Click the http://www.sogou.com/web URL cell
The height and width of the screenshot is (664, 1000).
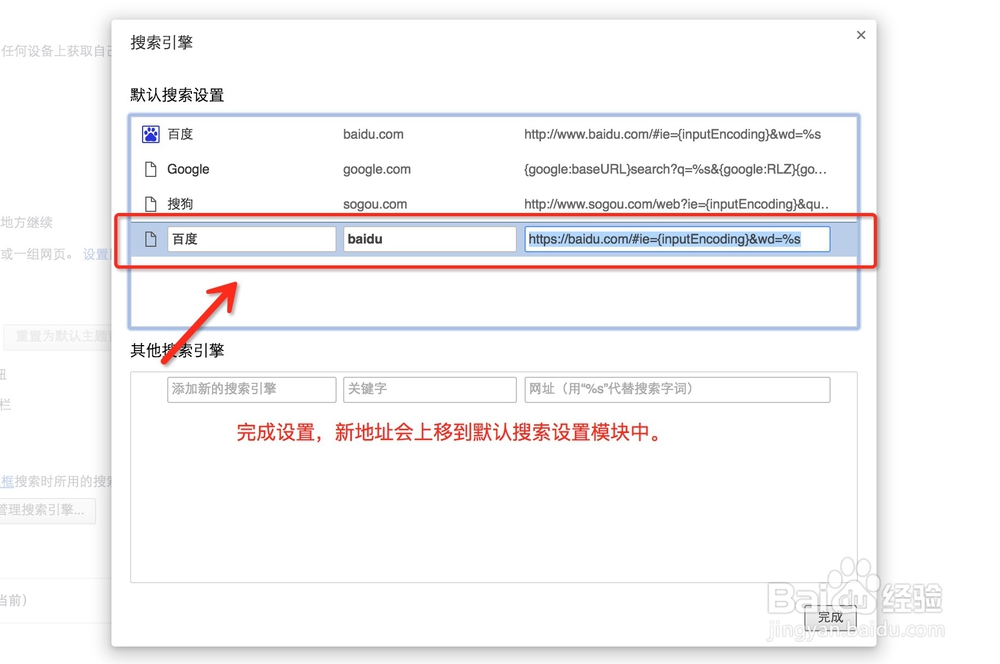click(x=677, y=204)
